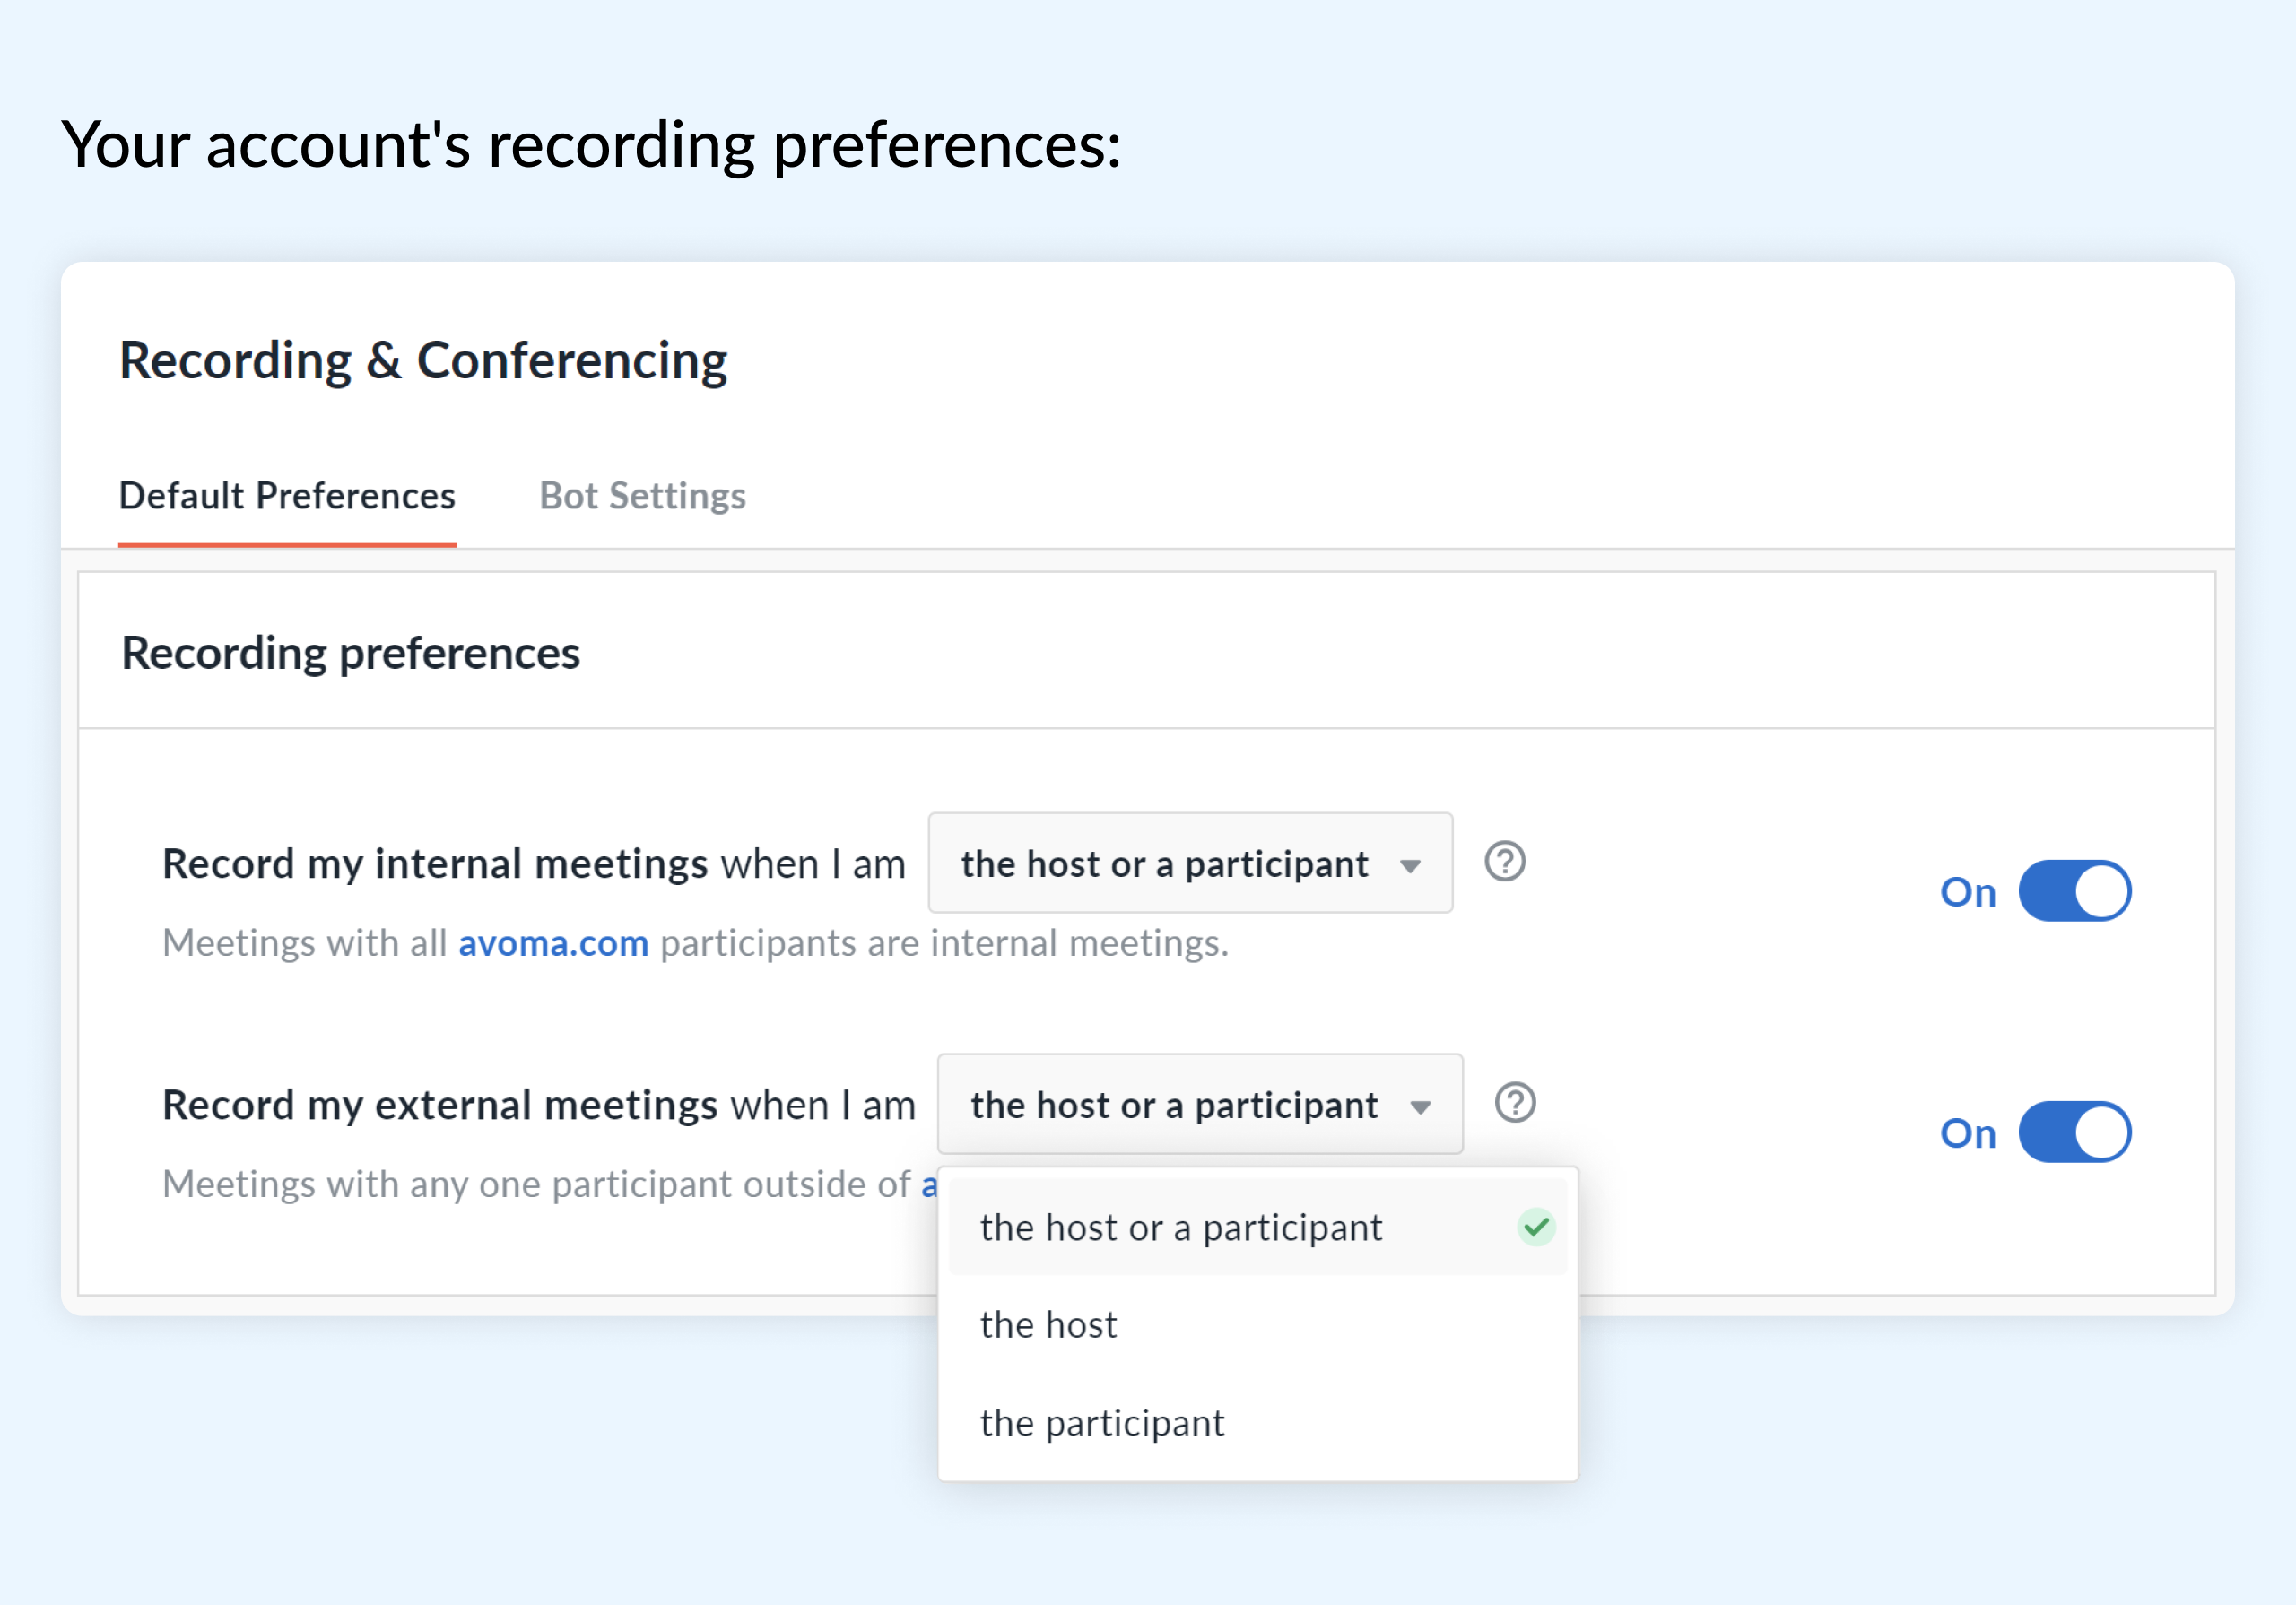
Task: Click the Recording preferences section header
Action: coord(350,653)
